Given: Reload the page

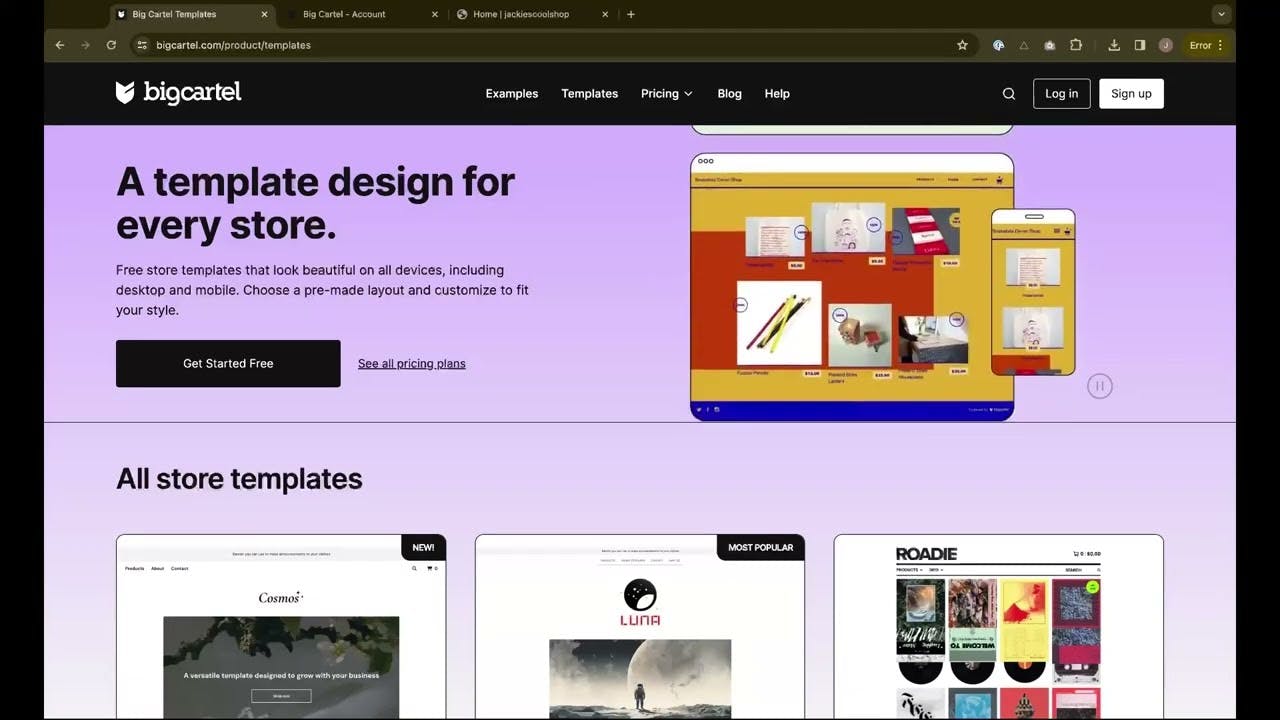Looking at the screenshot, I should (x=111, y=45).
